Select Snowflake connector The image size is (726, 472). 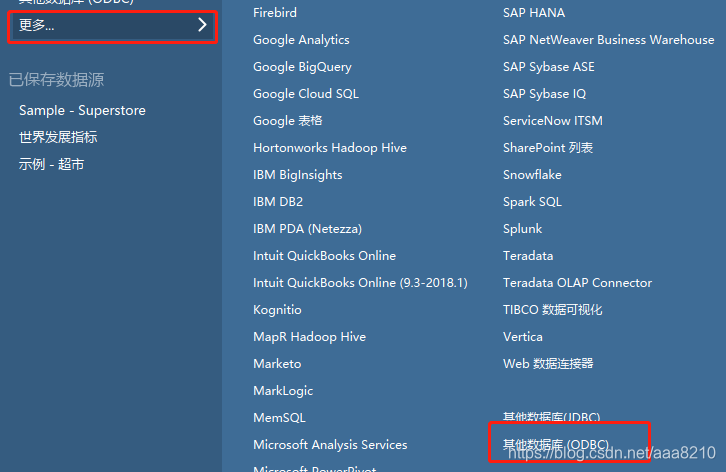(532, 175)
